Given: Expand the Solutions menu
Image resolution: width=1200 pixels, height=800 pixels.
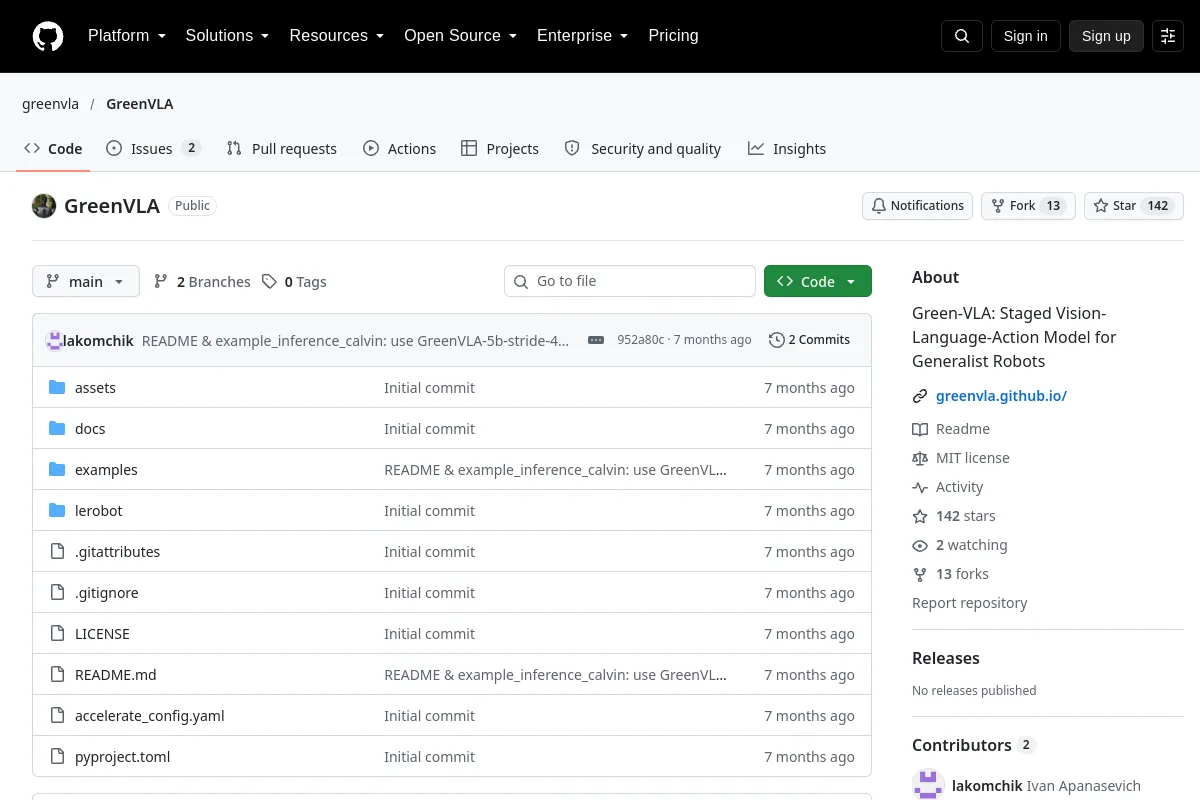Looking at the screenshot, I should [227, 36].
